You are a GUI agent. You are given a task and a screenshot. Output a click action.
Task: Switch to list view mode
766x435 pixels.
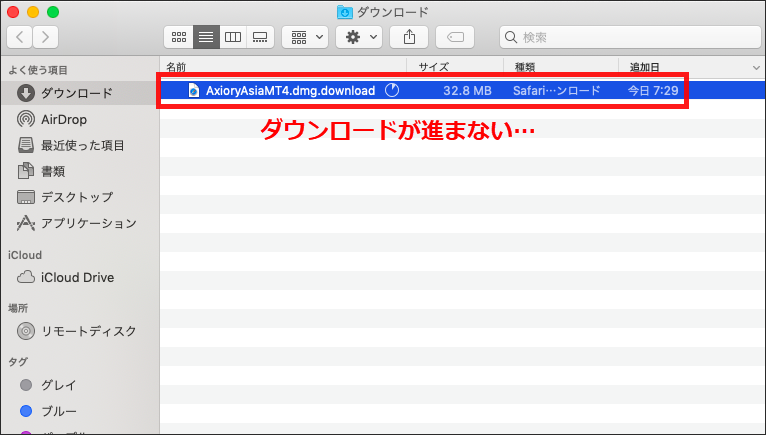206,37
